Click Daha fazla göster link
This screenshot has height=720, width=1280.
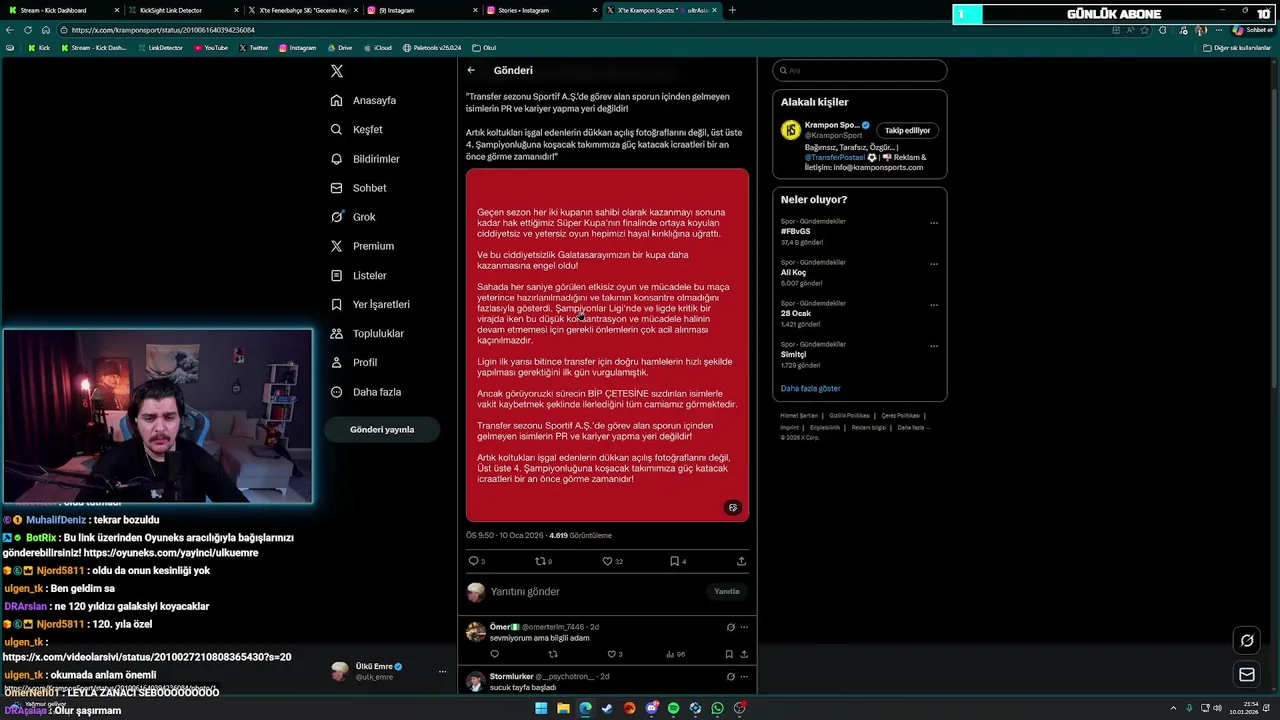tap(811, 388)
